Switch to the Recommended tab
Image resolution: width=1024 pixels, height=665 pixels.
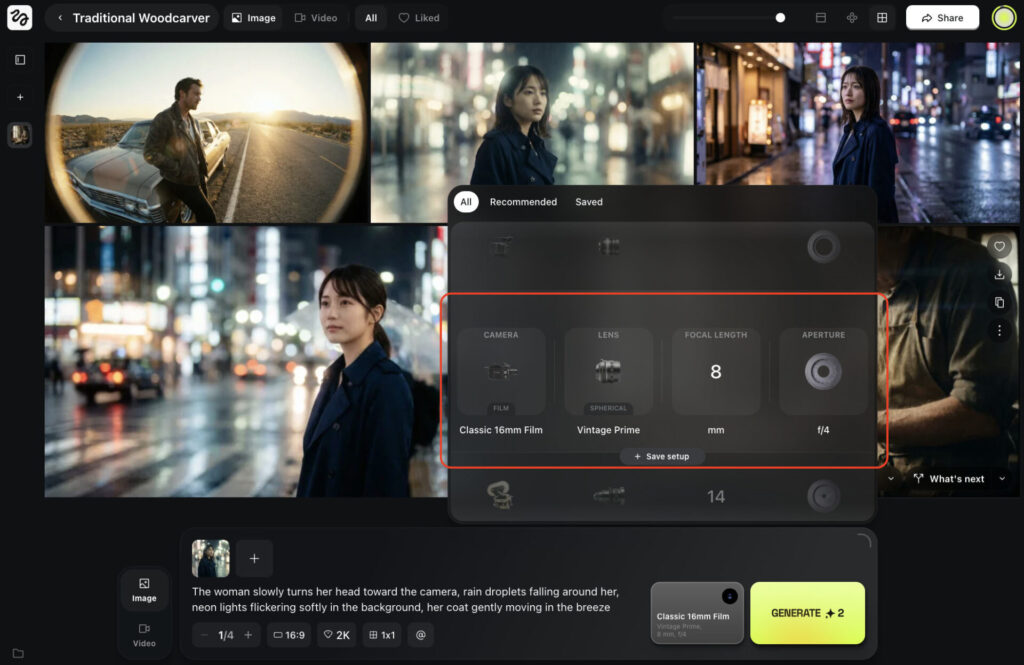(x=523, y=202)
